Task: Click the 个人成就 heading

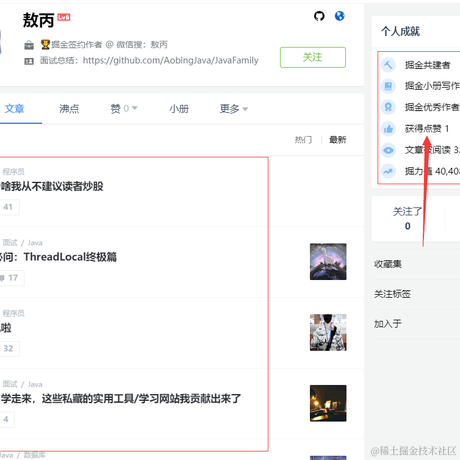Action: pos(400,31)
